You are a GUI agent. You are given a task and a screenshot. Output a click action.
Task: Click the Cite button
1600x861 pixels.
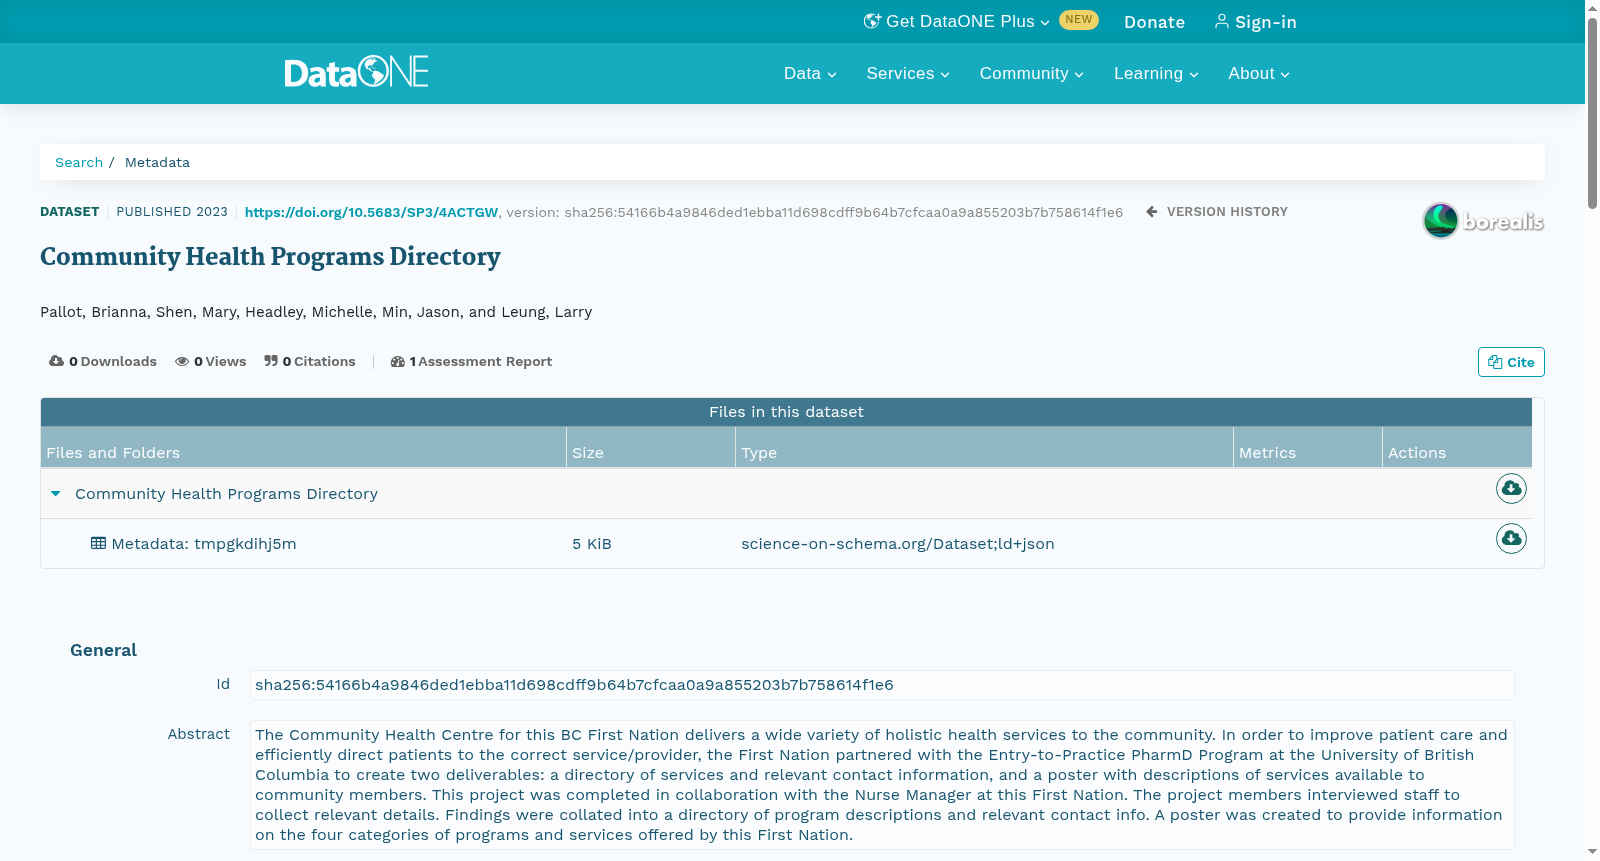(1511, 362)
